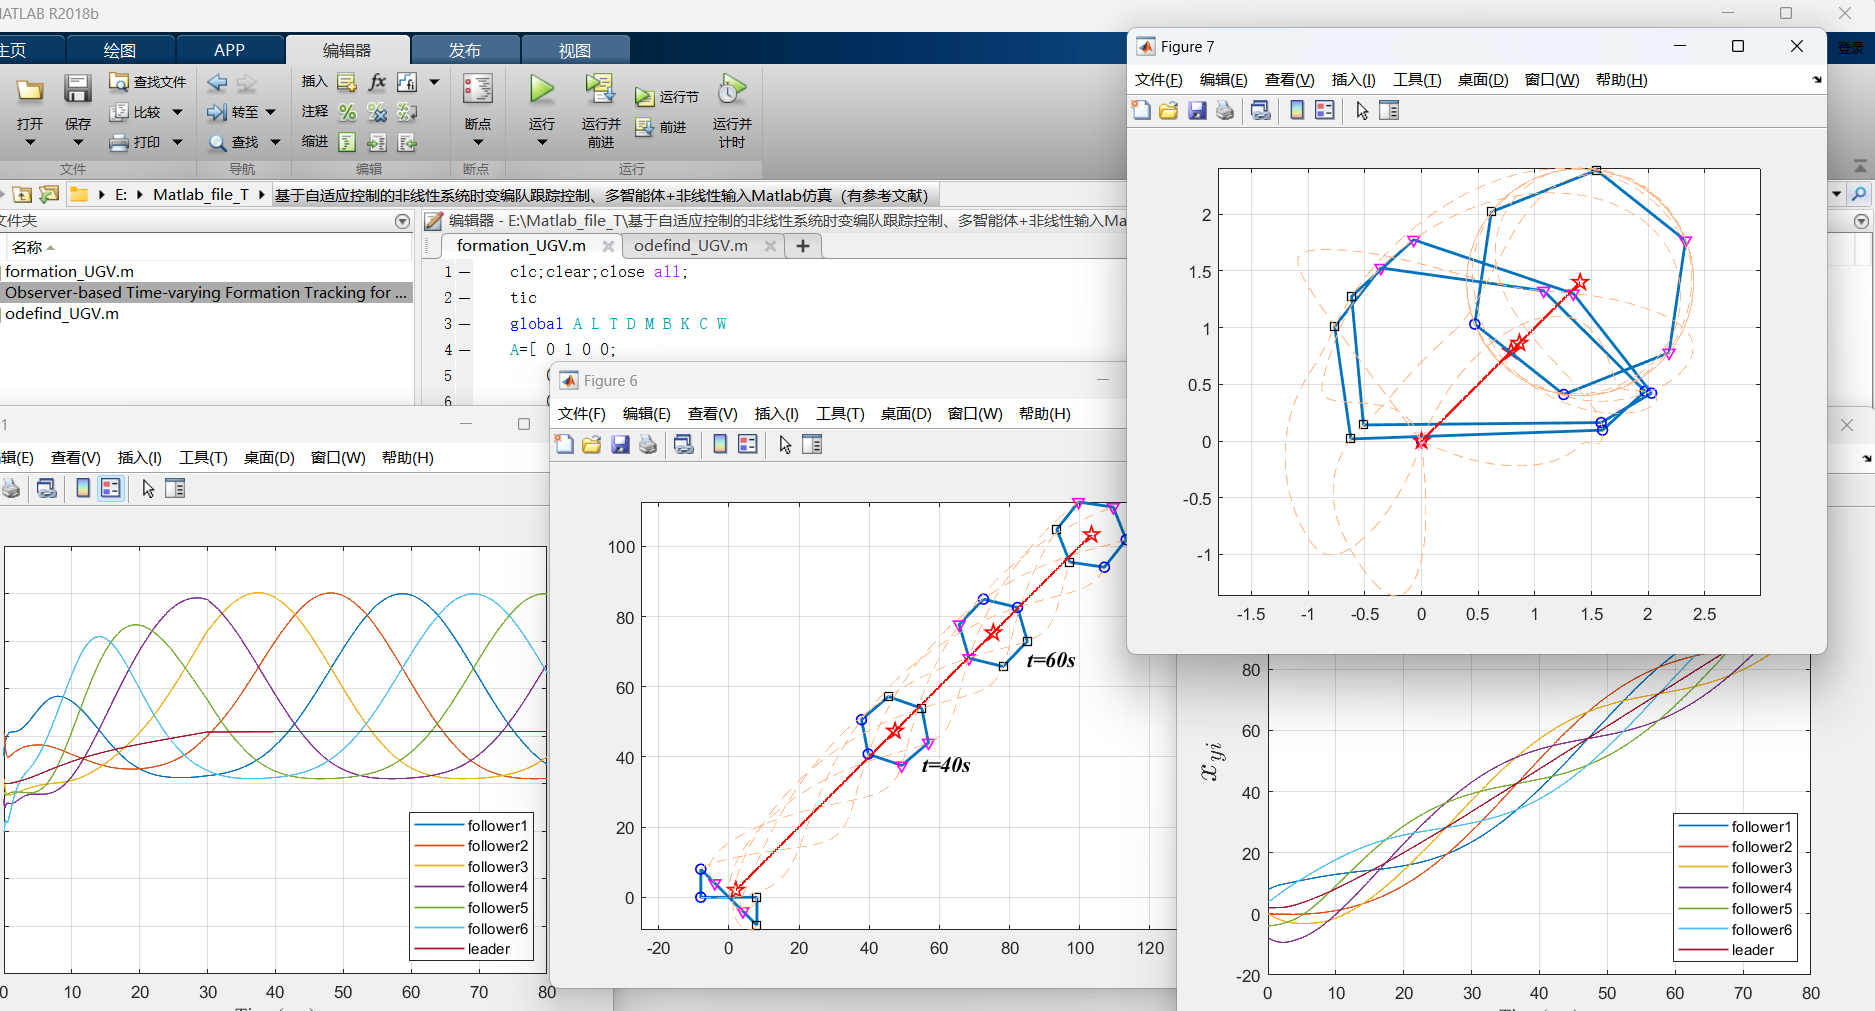The height and width of the screenshot is (1011, 1875).
Task: Click the green Run (运行) button
Action: (541, 90)
